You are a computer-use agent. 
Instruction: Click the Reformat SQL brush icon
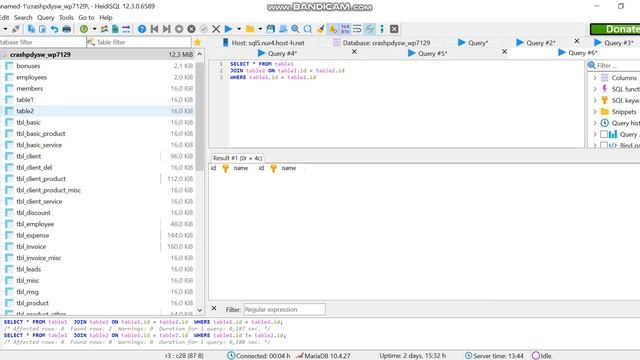coord(320,29)
